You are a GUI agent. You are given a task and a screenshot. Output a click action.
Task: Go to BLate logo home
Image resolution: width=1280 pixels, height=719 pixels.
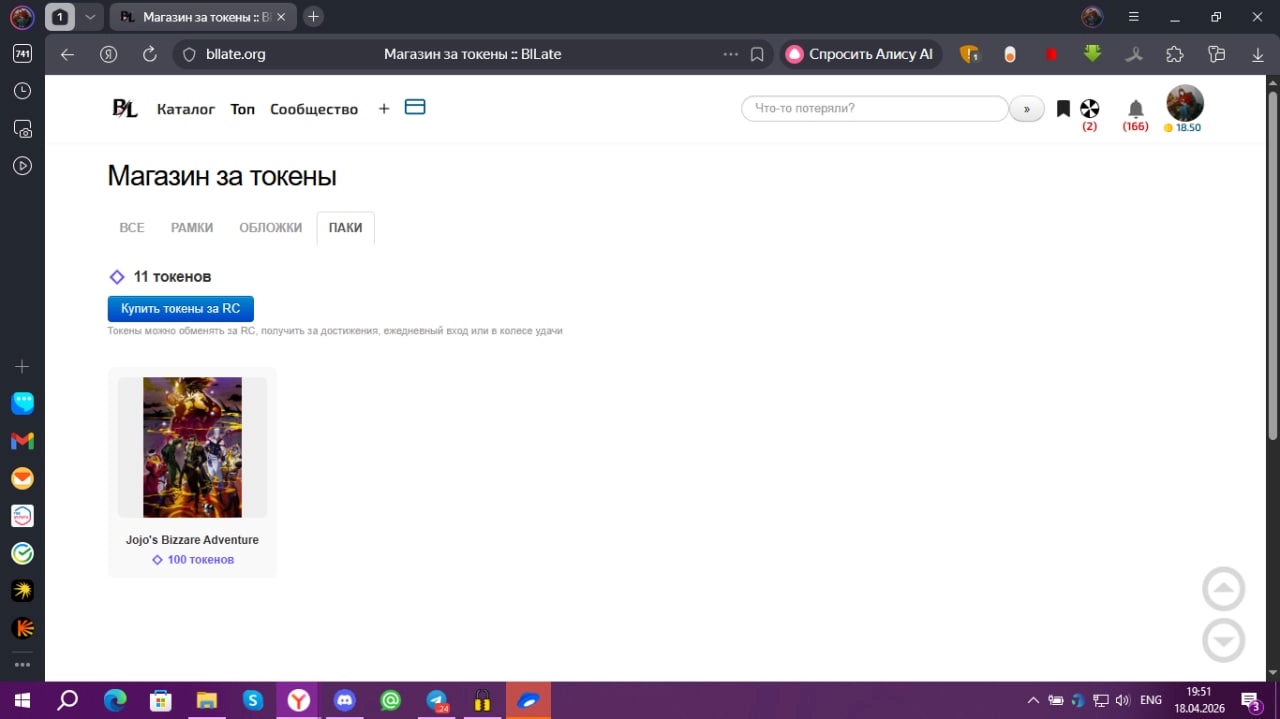[x=124, y=109]
